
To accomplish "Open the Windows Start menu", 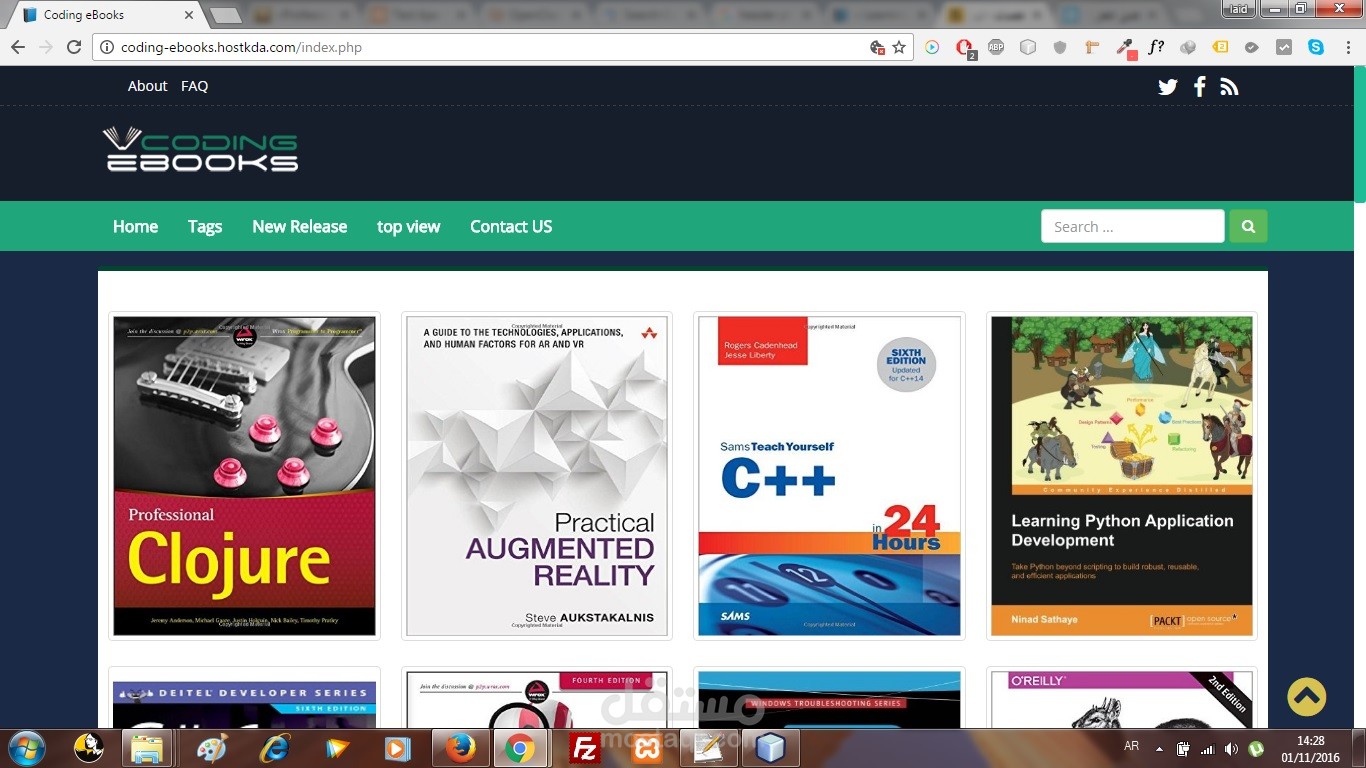I will click(26, 748).
